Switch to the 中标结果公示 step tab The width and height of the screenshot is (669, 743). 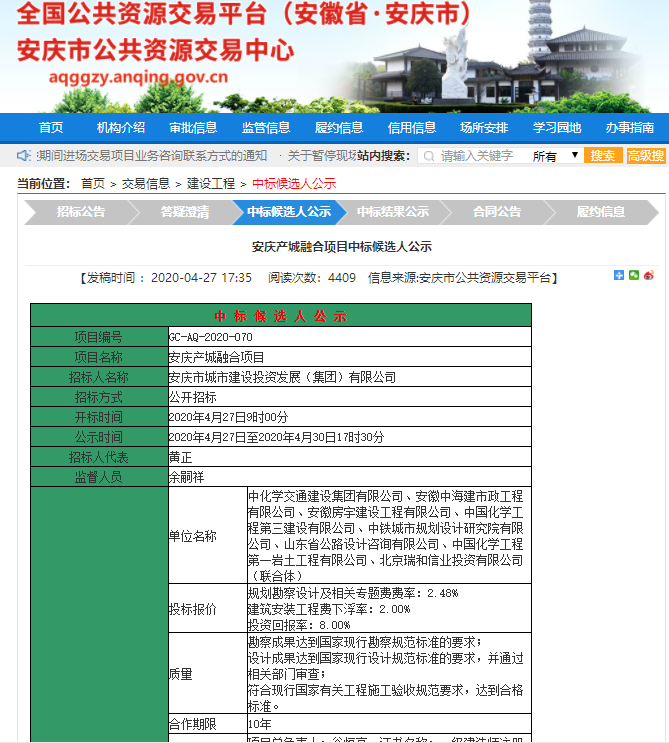(x=393, y=212)
